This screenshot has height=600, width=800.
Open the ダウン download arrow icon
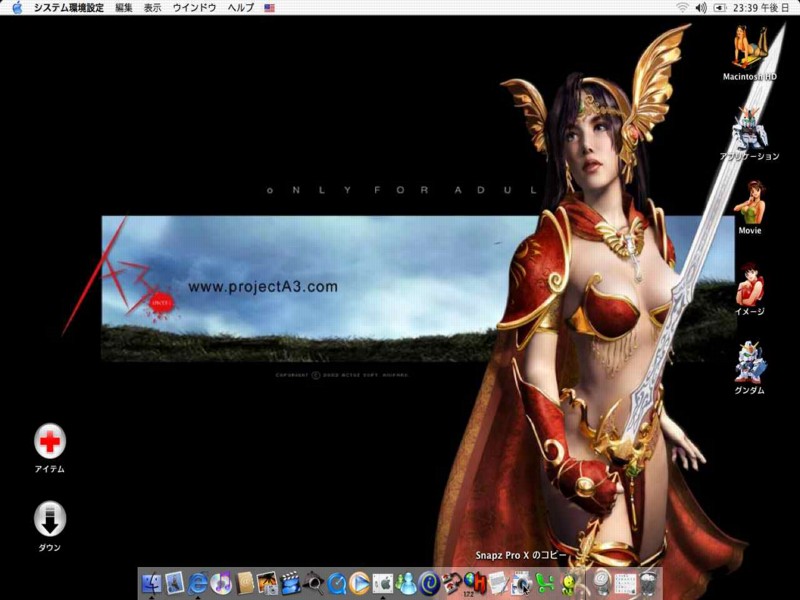[49, 520]
